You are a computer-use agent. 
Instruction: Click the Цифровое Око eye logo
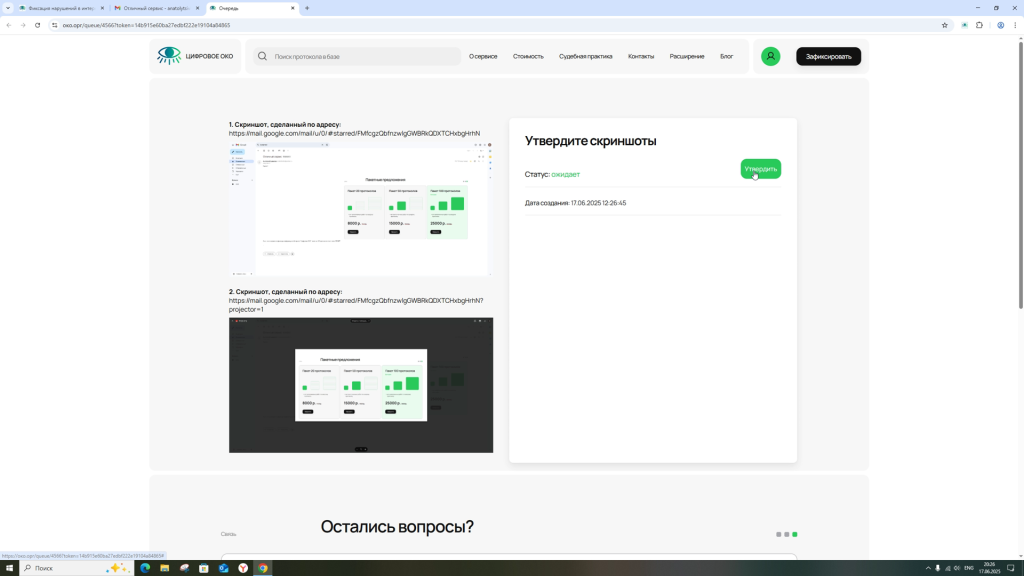[x=169, y=56]
